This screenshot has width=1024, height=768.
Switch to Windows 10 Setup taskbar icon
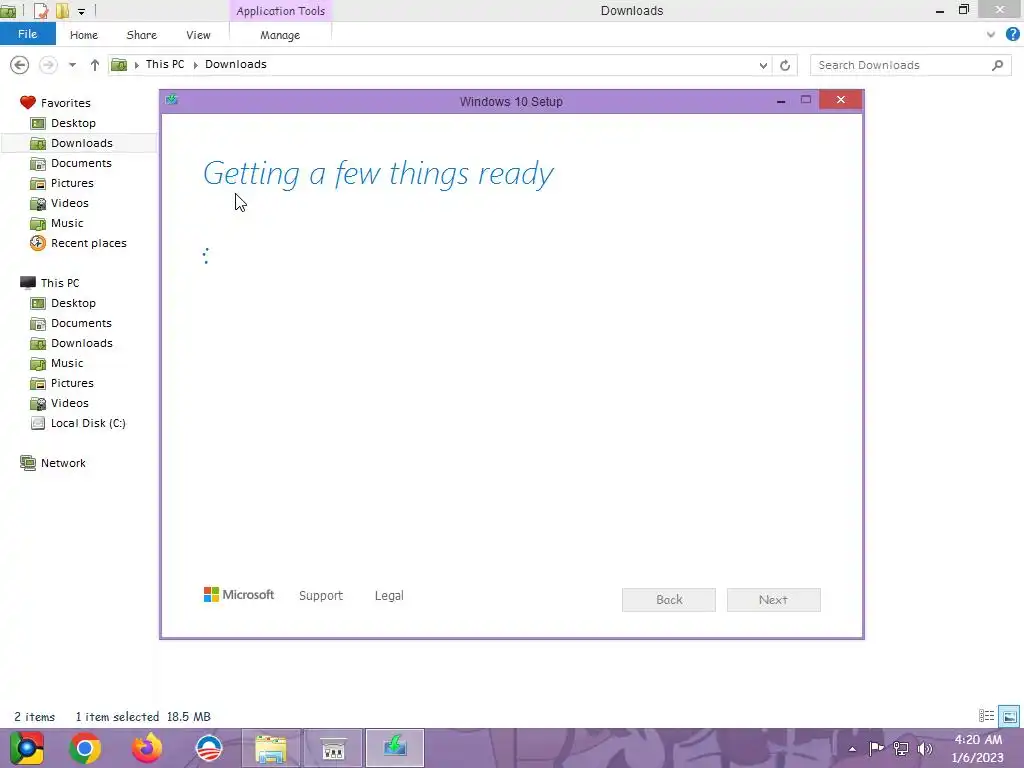click(395, 748)
